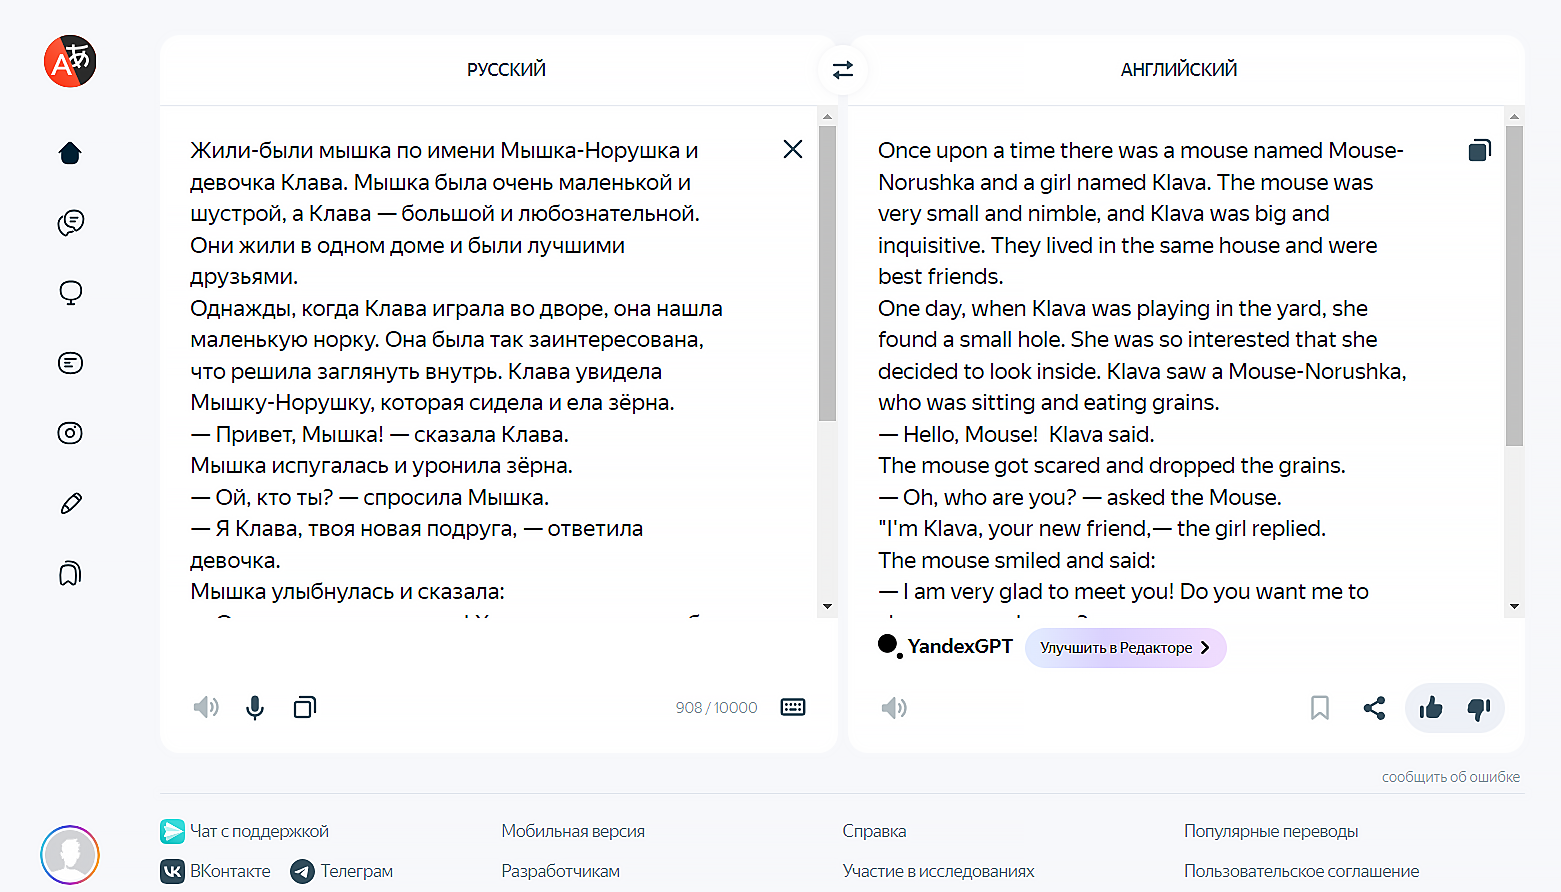This screenshot has width=1561, height=892.
Task: Click translation panel scroll-down arrow
Action: coord(1514,606)
